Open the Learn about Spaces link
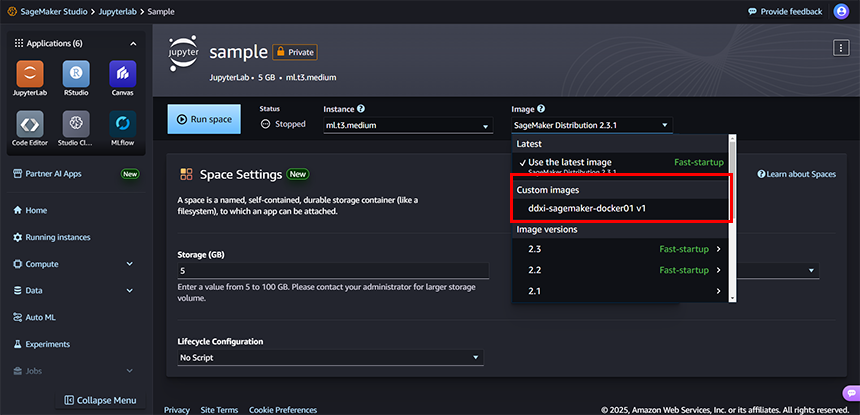The height and width of the screenshot is (415, 860). click(x=796, y=174)
